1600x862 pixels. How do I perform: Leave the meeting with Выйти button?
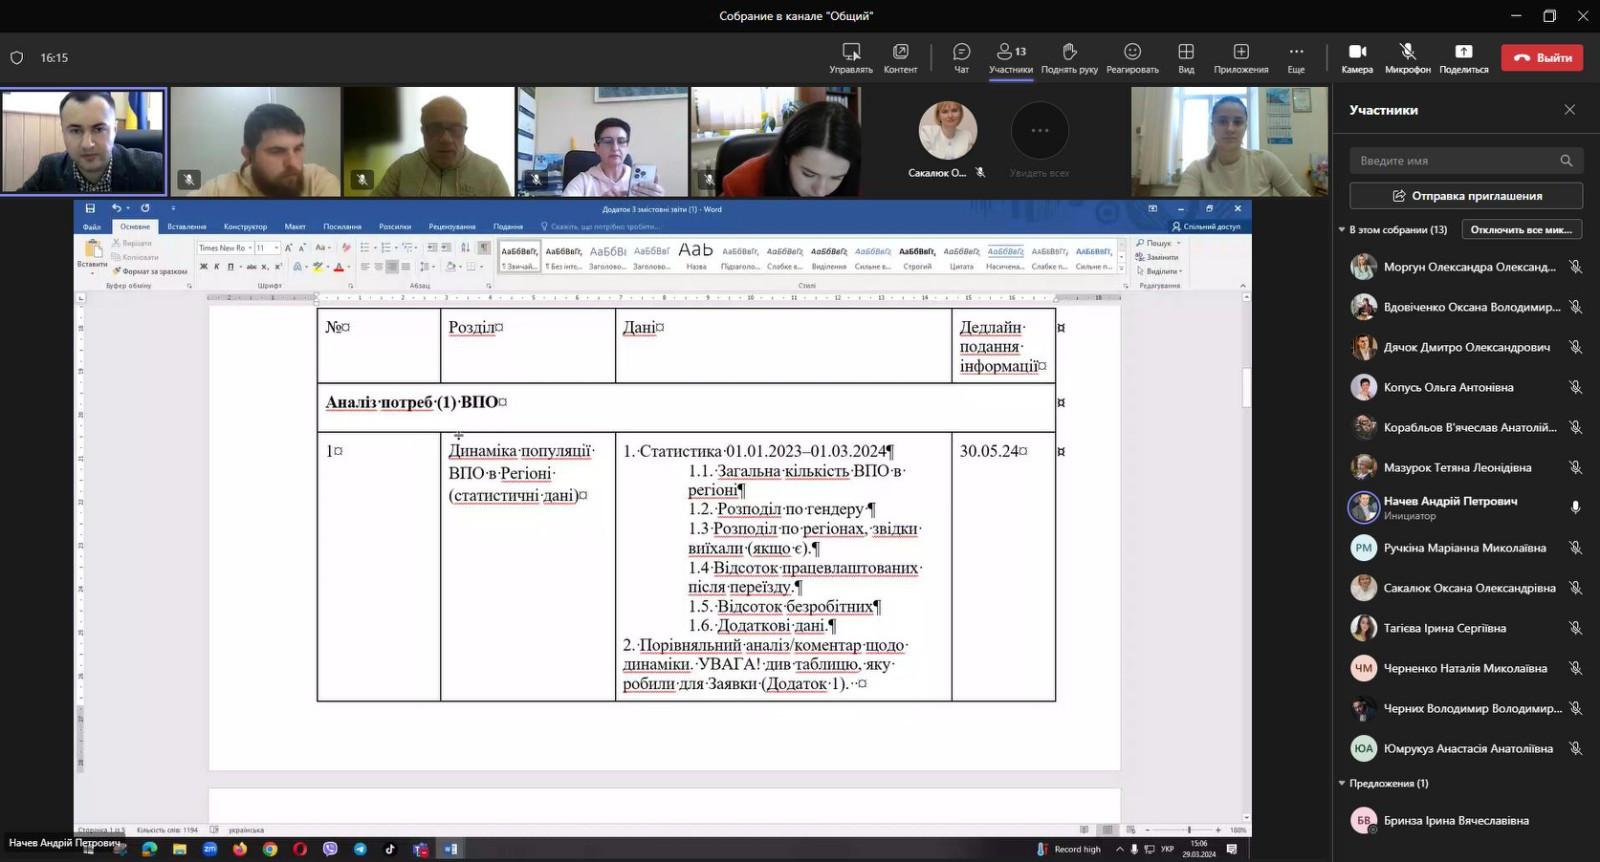tap(1542, 58)
